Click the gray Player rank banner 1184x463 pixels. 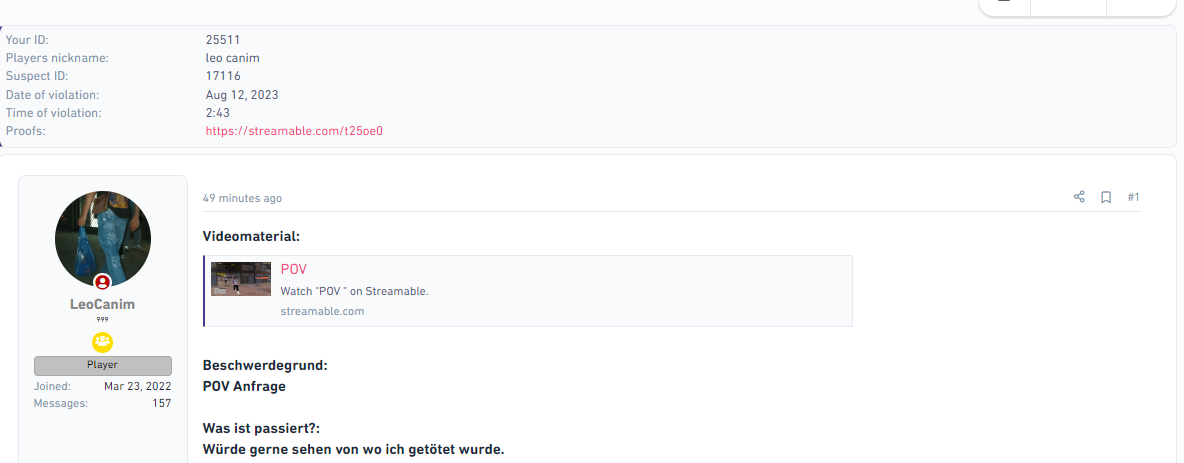pyautogui.click(x=103, y=366)
